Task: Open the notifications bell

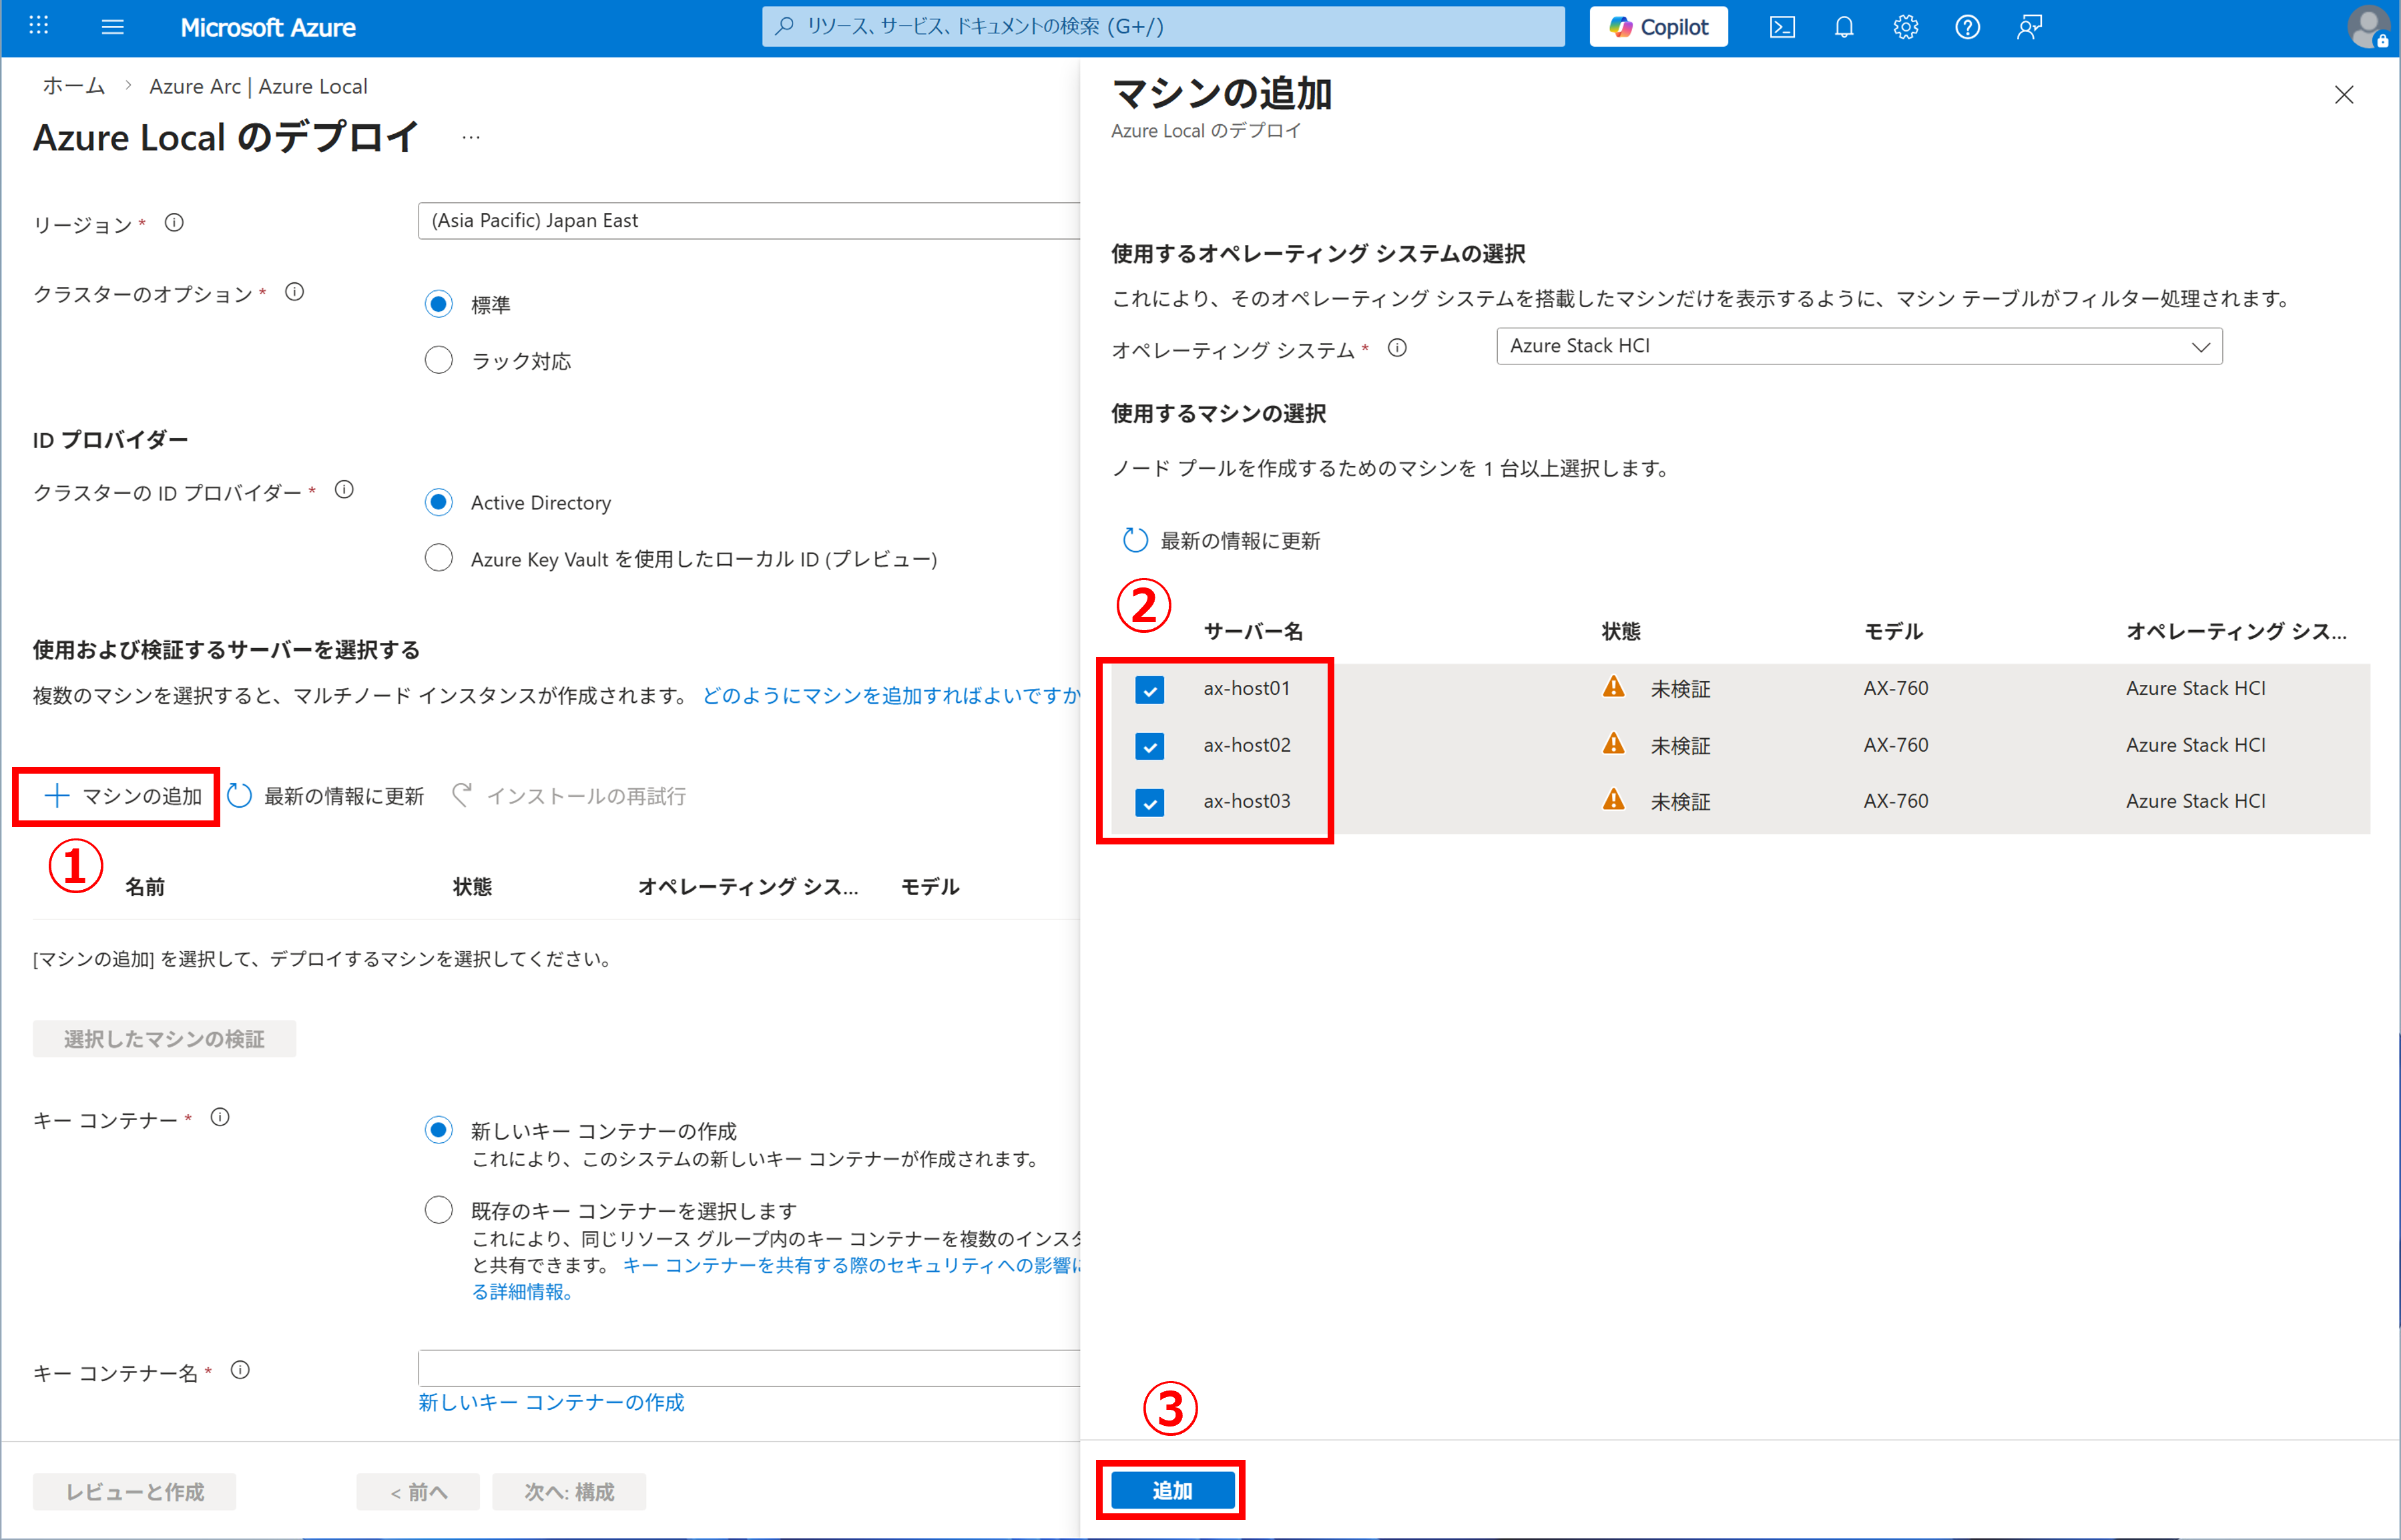Action: (1844, 27)
